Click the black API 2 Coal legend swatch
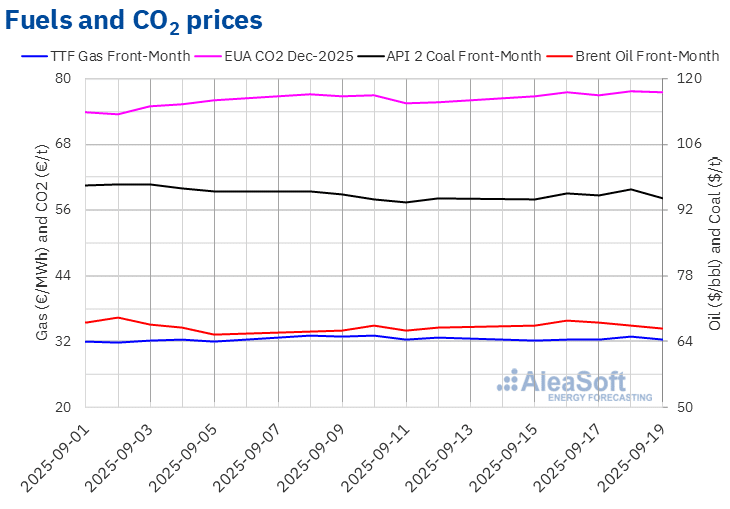 pyautogui.click(x=371, y=57)
